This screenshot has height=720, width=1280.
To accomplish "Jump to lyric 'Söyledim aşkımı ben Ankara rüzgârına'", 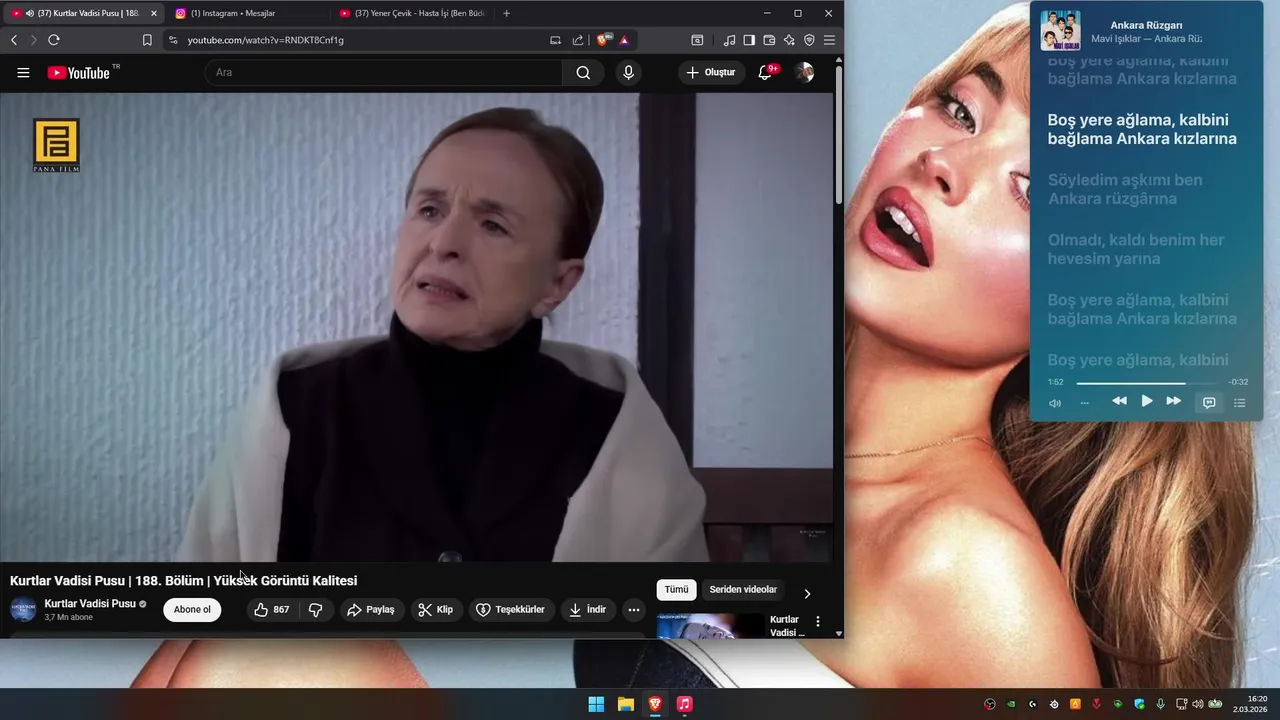I will pyautogui.click(x=1125, y=189).
